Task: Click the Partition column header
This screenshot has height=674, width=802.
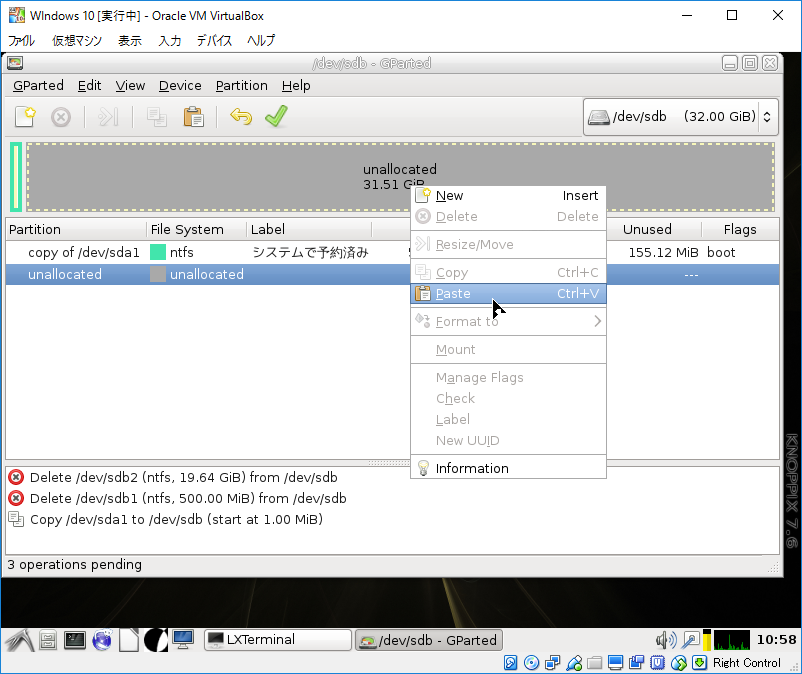Action: click(76, 230)
